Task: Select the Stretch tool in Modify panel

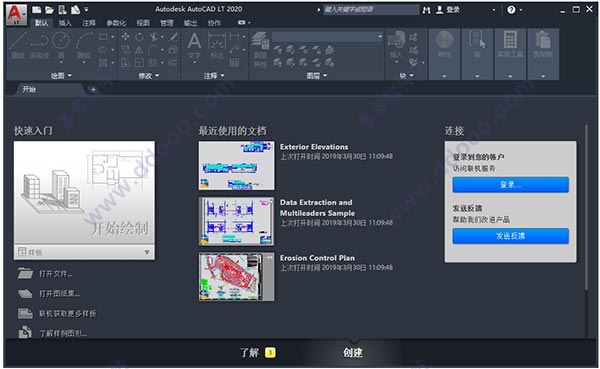Action: point(125,62)
